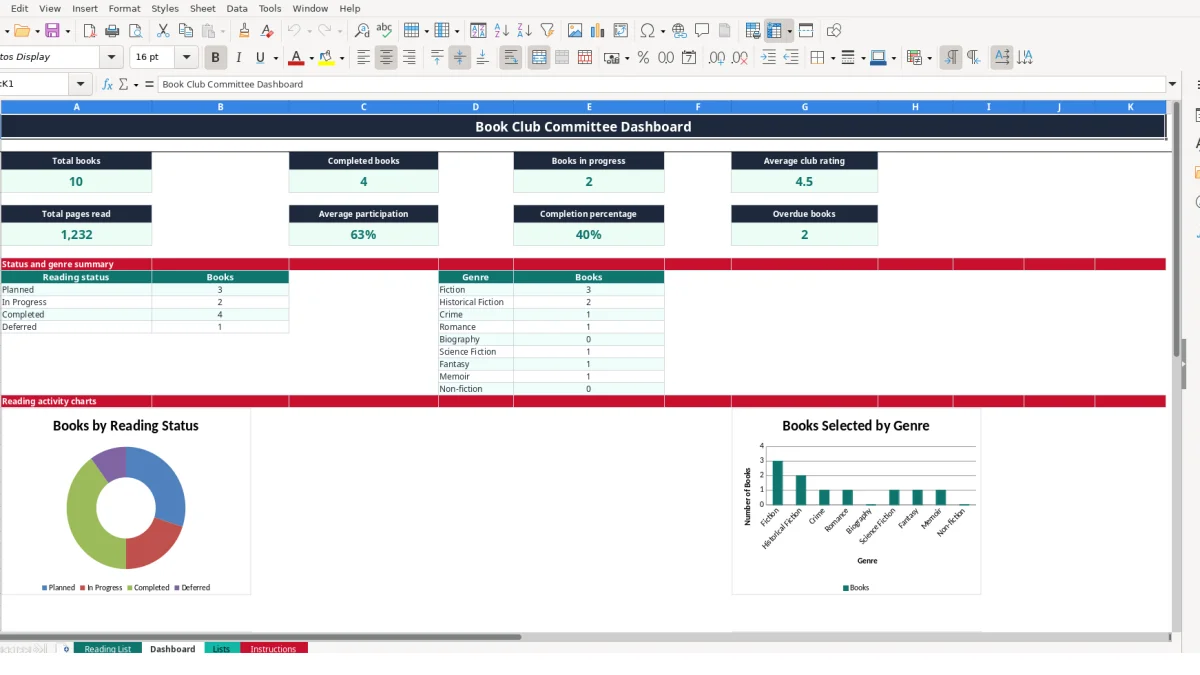Open Print Preview

[x=134, y=31]
